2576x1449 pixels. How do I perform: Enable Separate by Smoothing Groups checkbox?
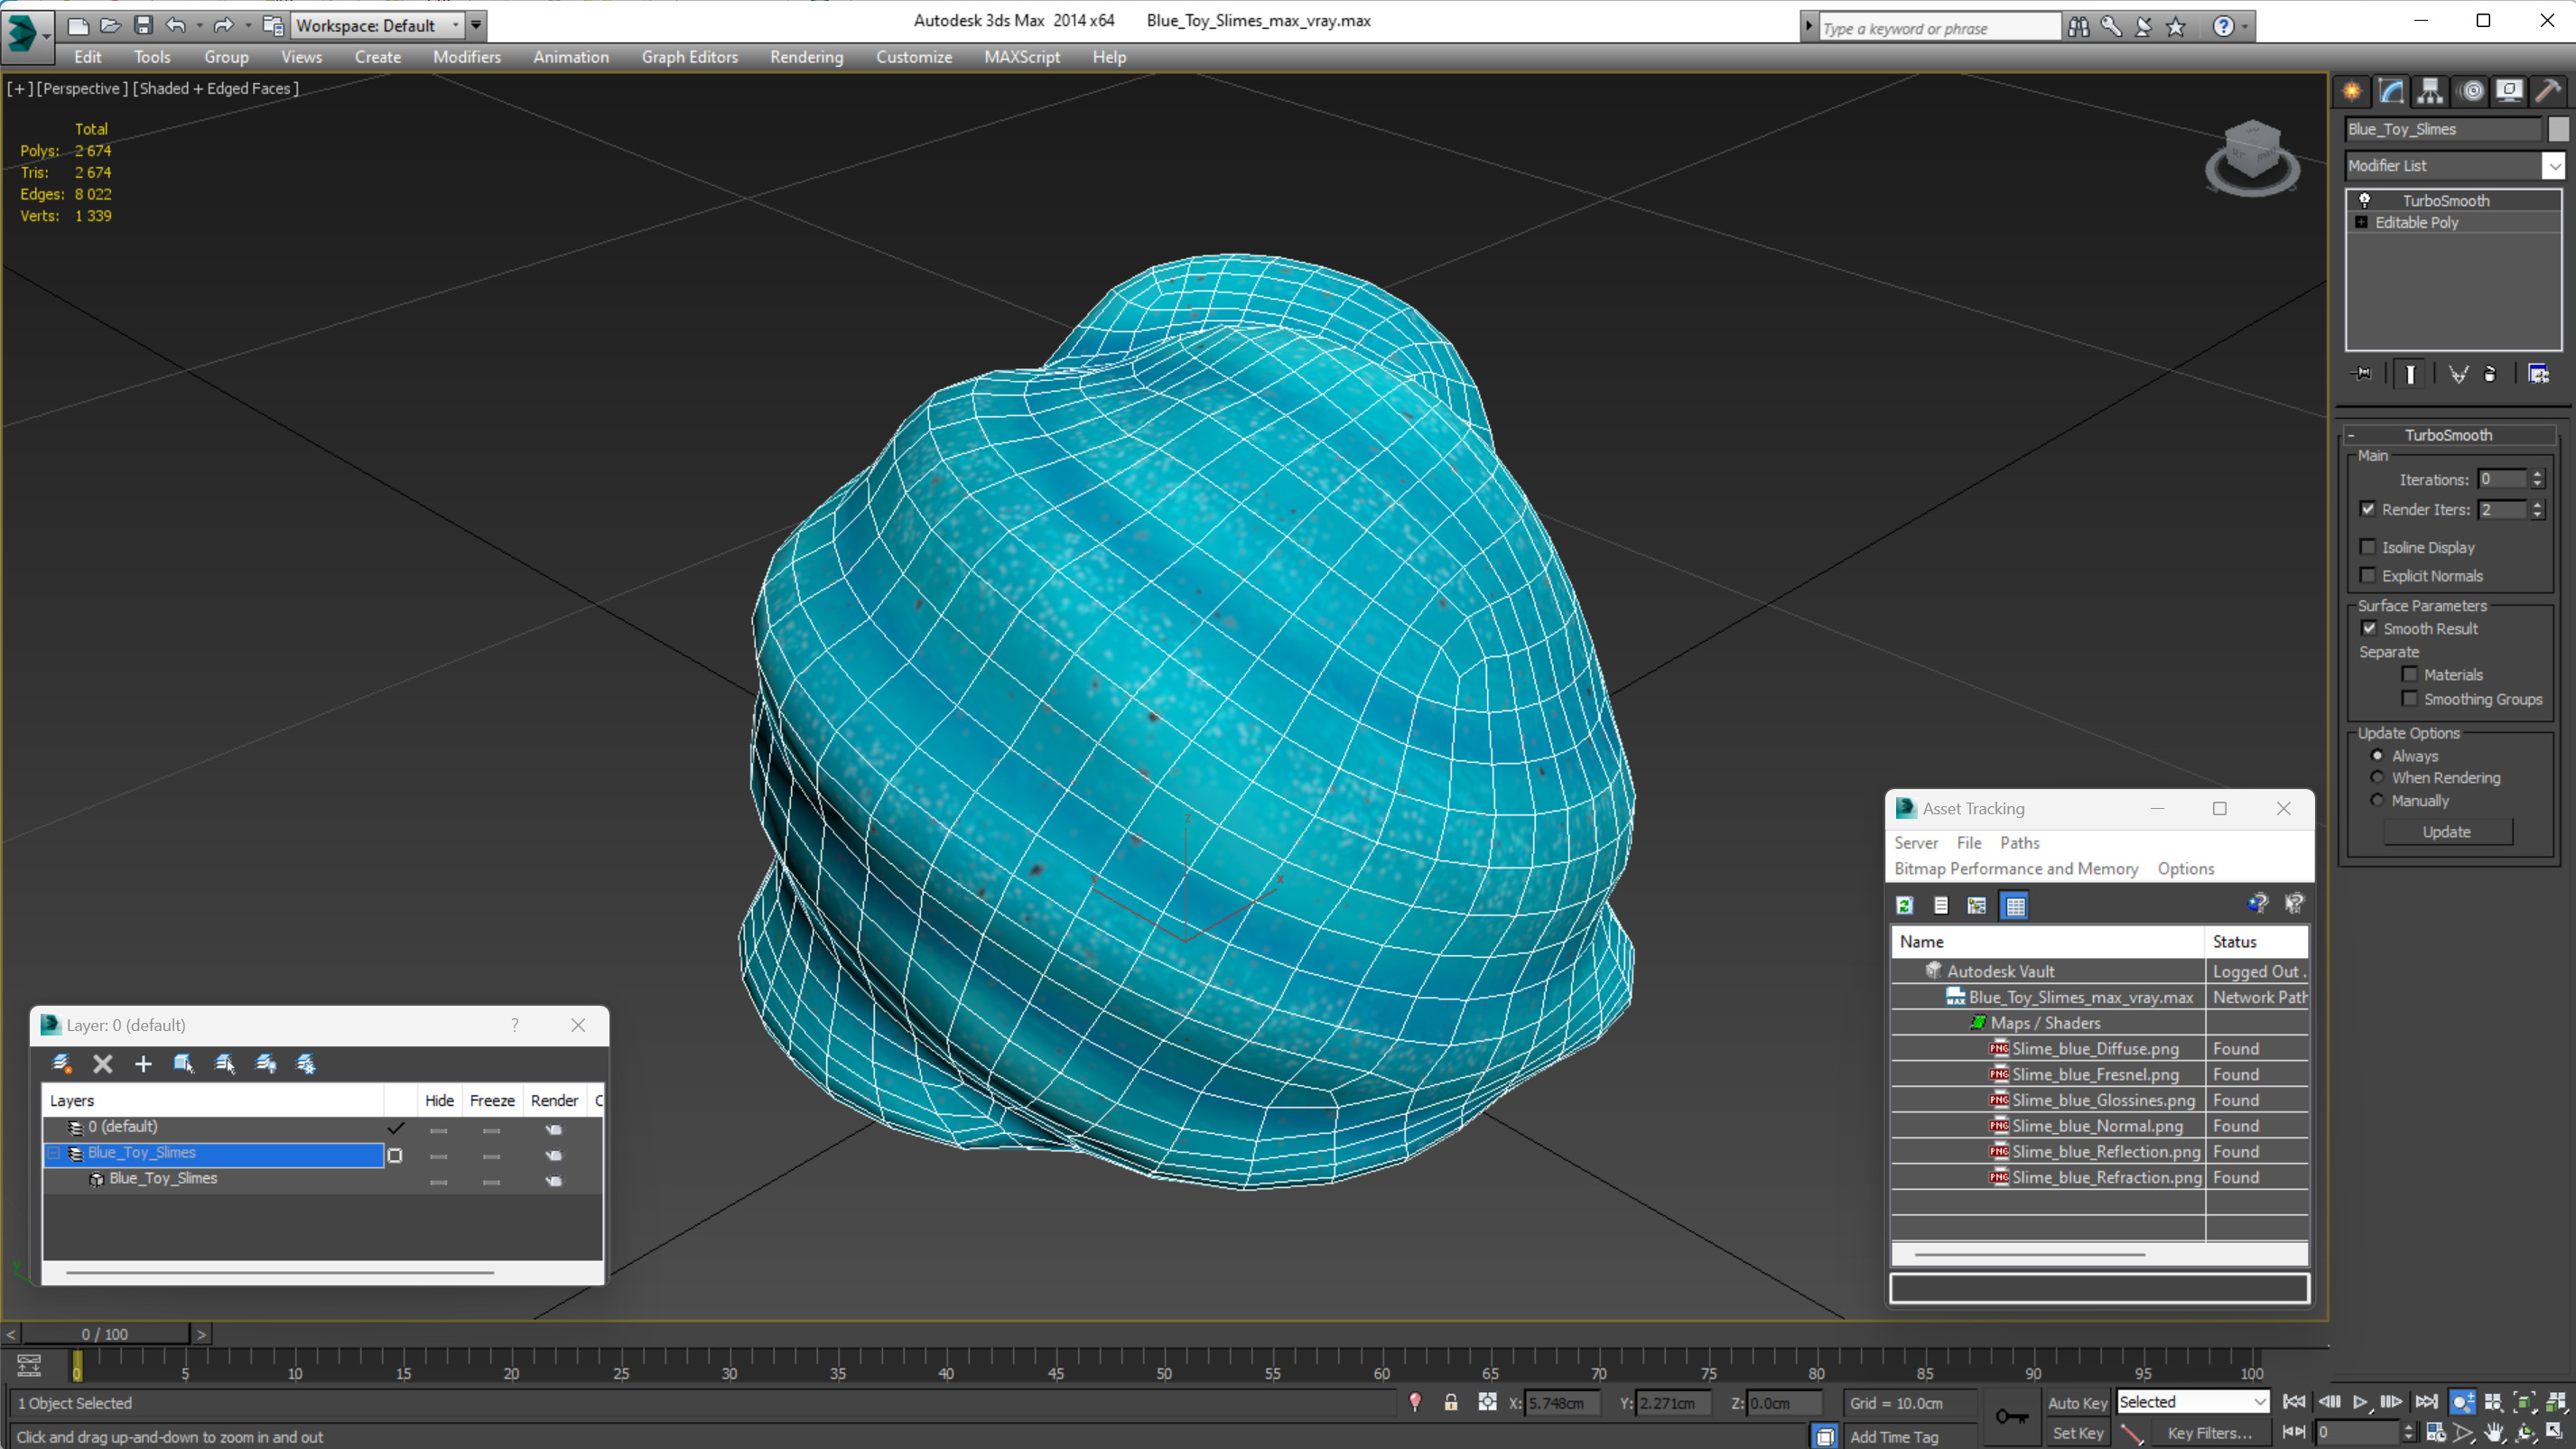point(2410,699)
